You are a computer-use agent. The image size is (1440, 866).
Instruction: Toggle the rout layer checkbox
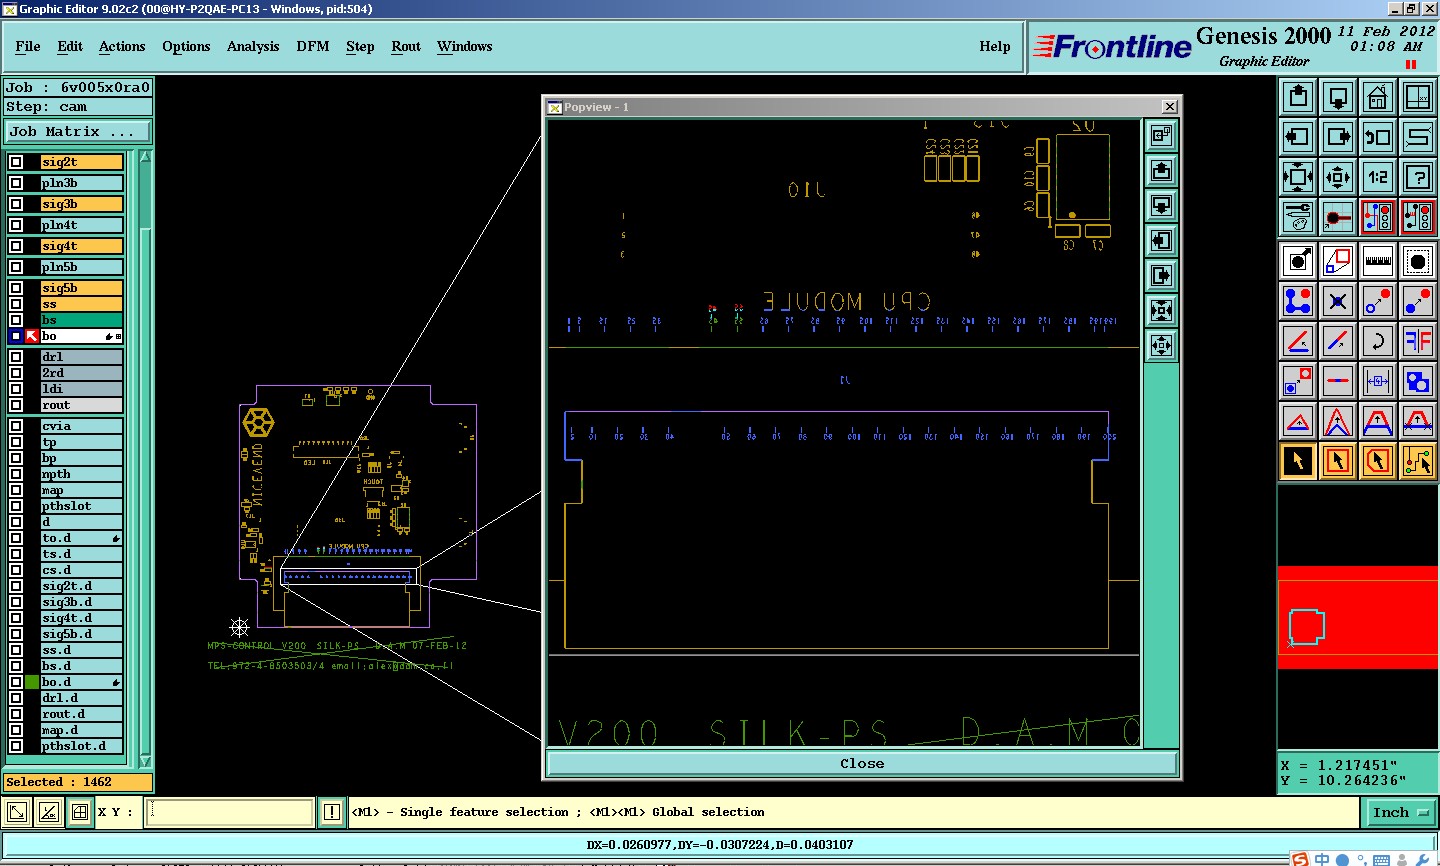pos(16,405)
